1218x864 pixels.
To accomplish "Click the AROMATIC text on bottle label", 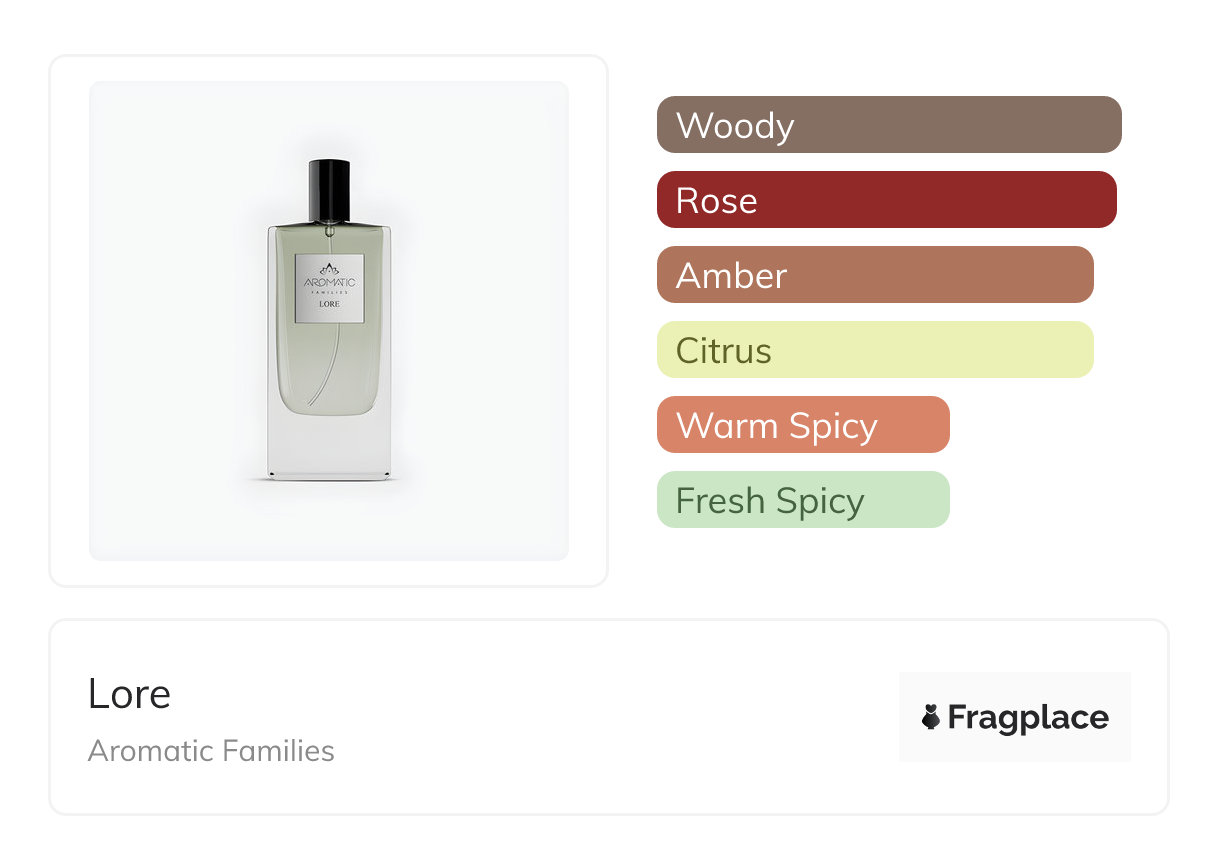I will click(329, 283).
